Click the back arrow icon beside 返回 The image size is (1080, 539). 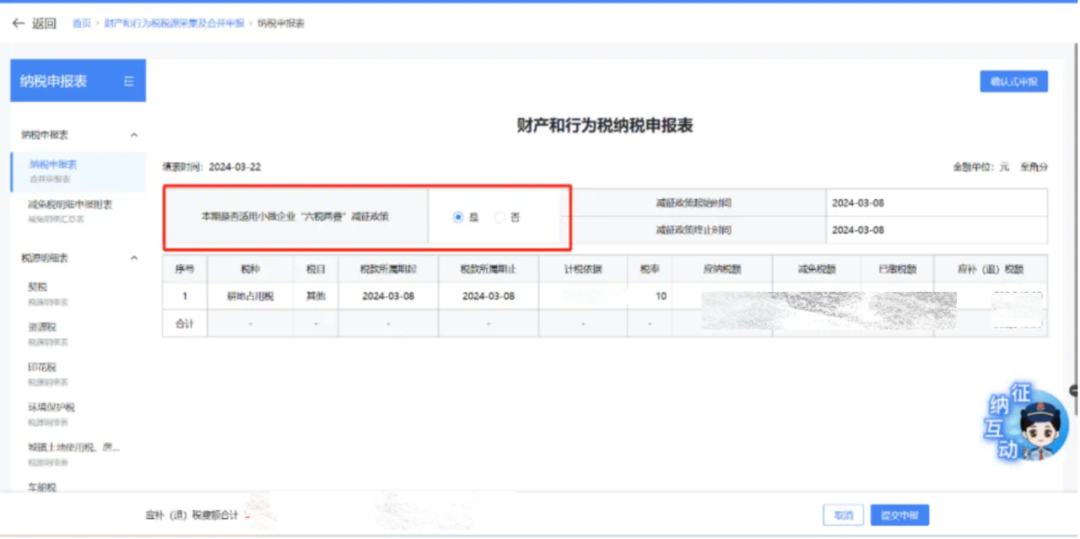pos(17,23)
